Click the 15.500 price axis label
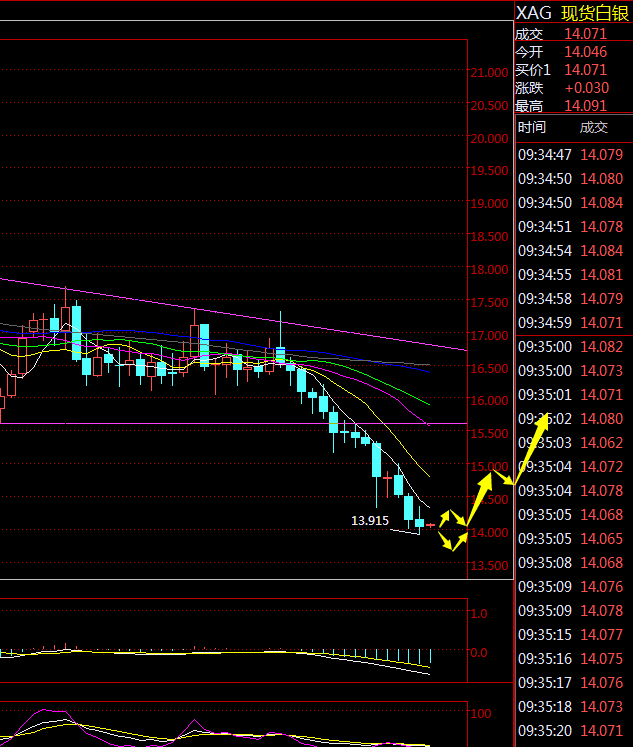Viewport: 633px width, 747px height. tap(490, 434)
